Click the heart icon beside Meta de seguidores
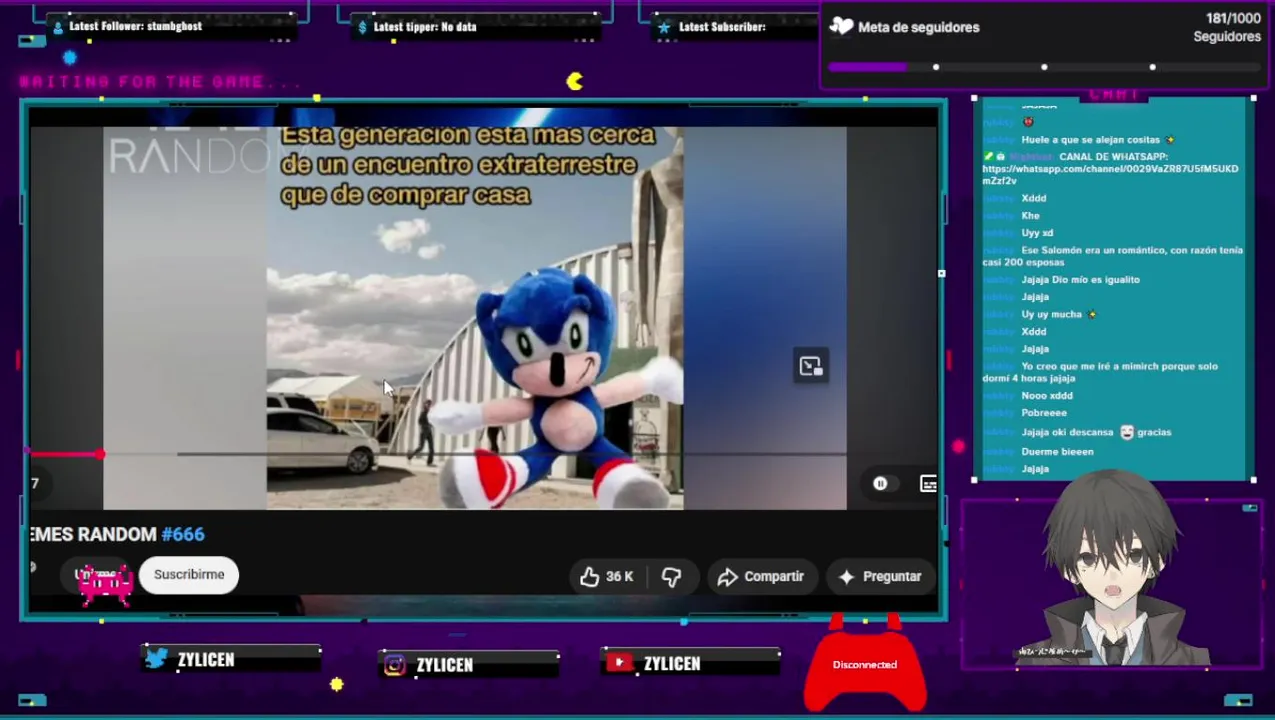Image resolution: width=1275 pixels, height=720 pixels. (842, 27)
